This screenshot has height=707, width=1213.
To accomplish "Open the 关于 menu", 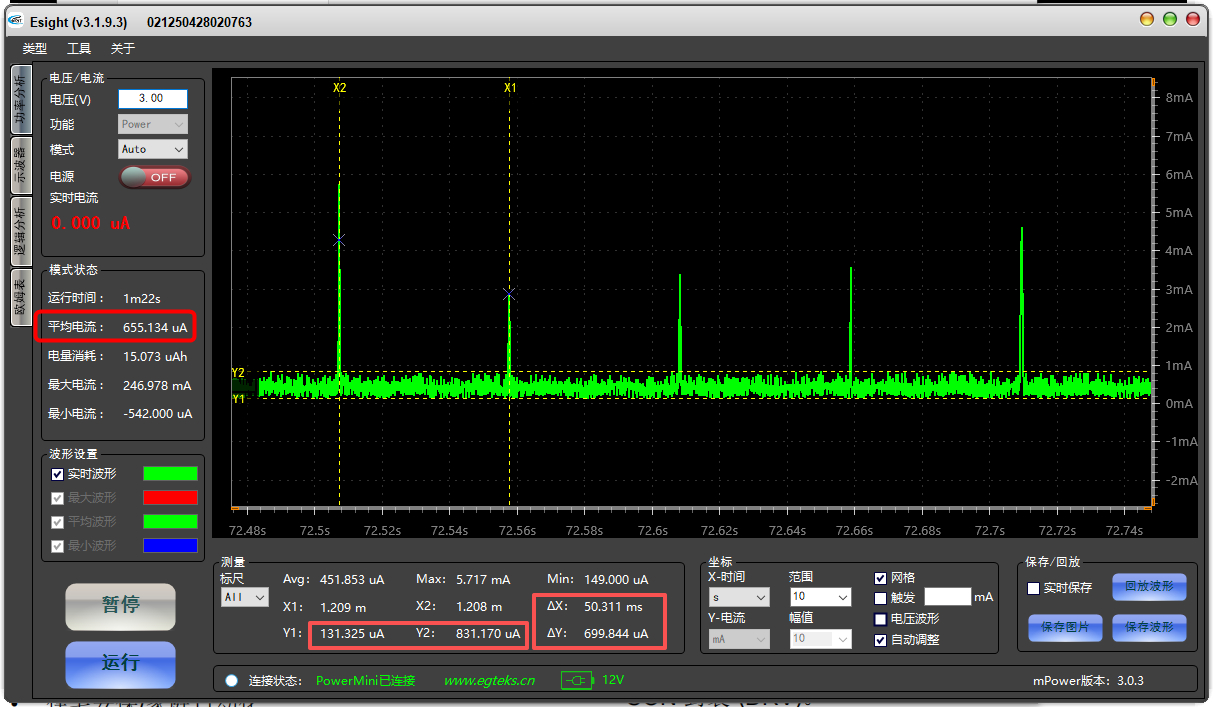I will tap(122, 48).
